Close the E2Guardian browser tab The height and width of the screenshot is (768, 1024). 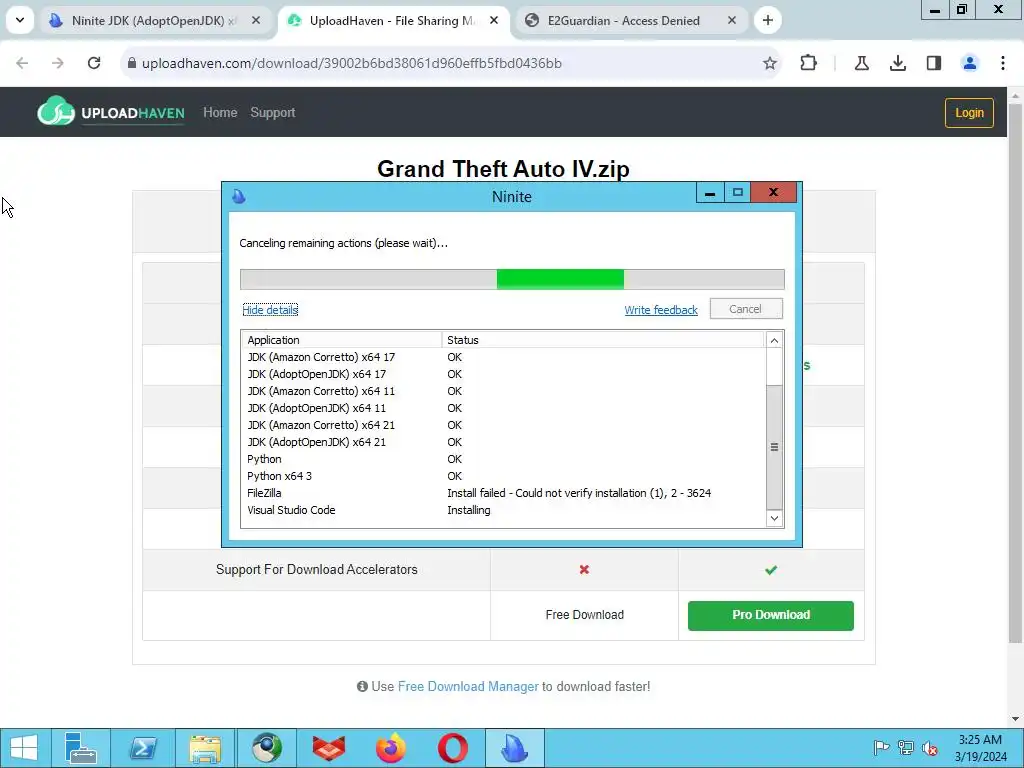[x=732, y=20]
